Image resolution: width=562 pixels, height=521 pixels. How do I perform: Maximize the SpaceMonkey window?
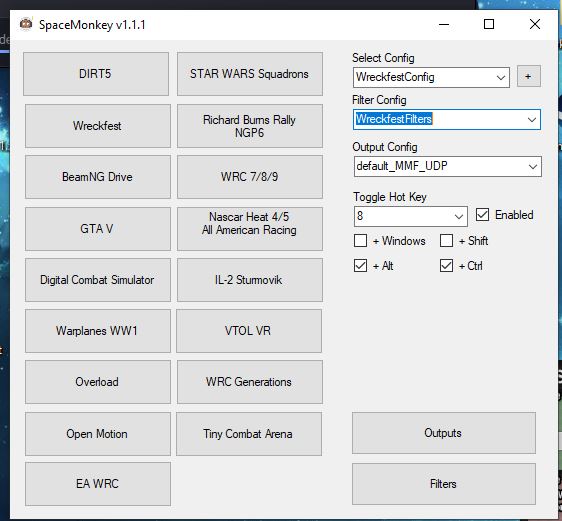click(489, 24)
